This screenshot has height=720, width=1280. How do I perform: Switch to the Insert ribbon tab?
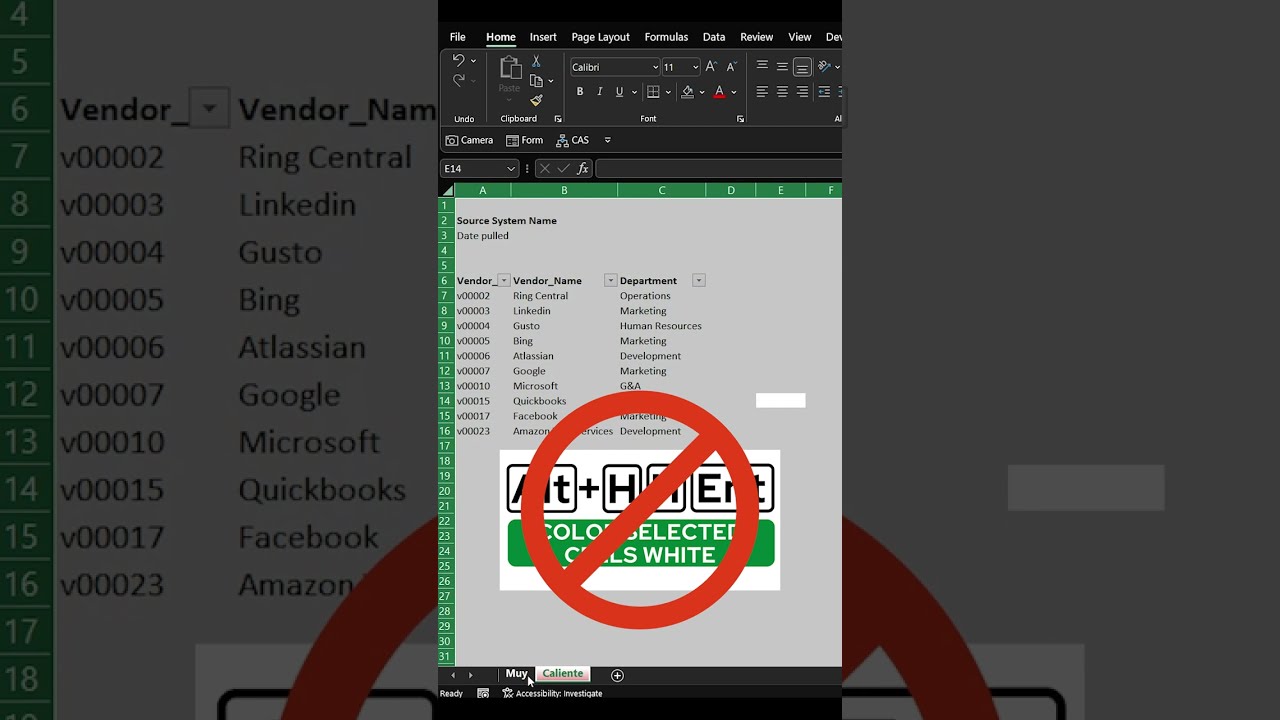543,37
